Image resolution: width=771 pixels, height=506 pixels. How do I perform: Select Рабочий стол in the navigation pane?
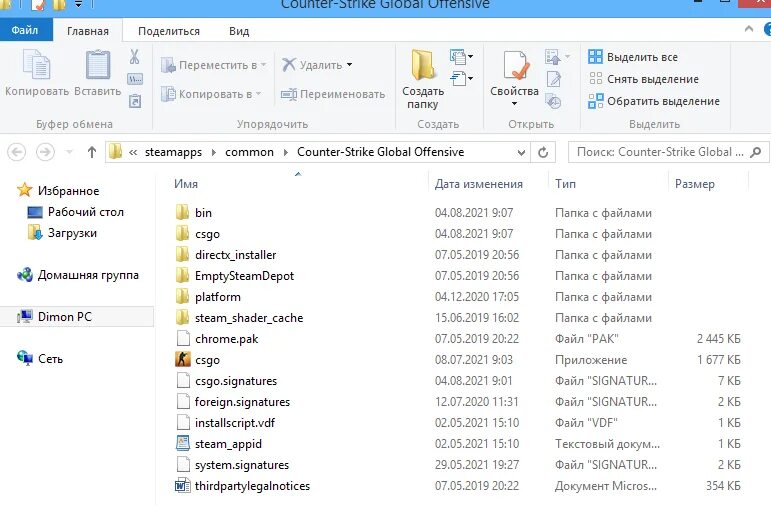point(75,212)
